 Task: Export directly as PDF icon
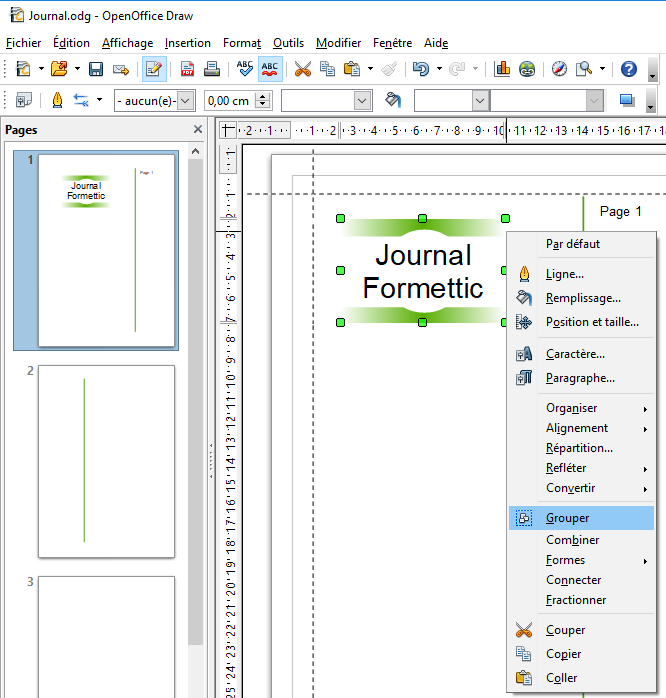(x=187, y=69)
